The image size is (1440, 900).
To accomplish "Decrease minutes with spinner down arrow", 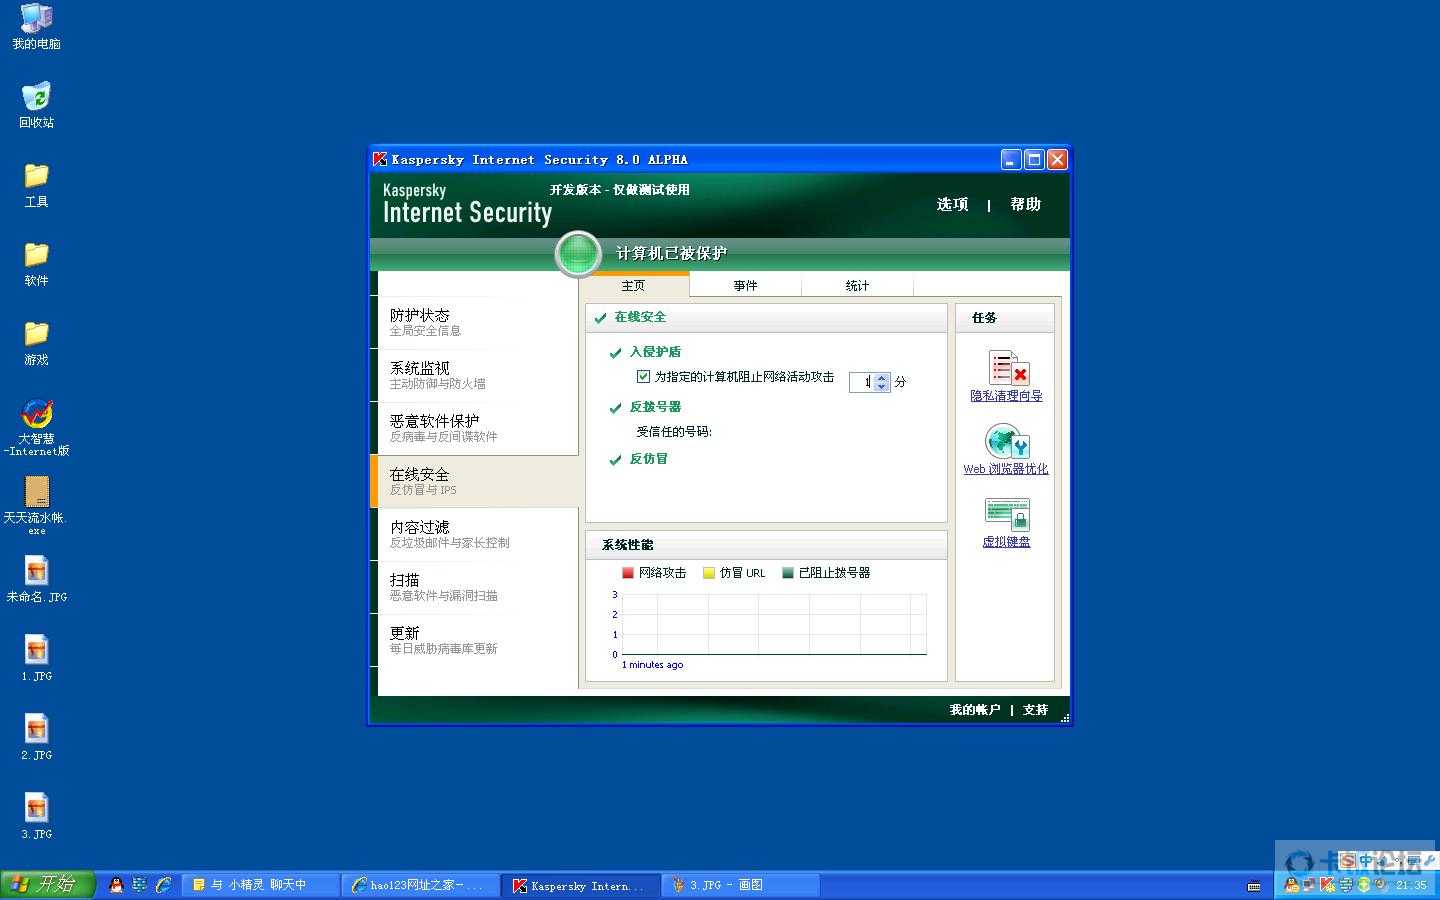I will click(x=881, y=386).
